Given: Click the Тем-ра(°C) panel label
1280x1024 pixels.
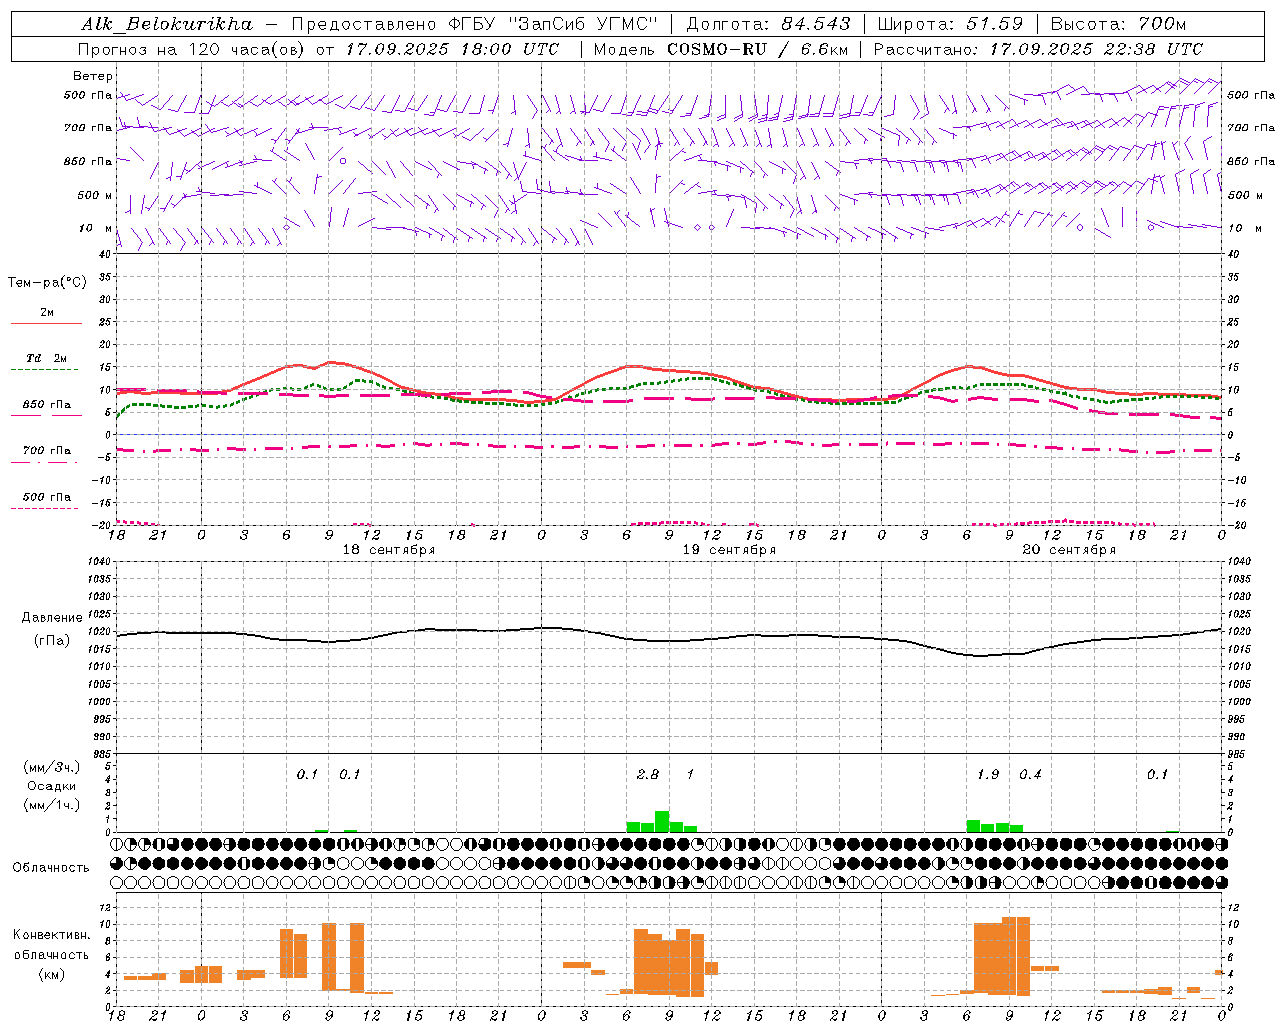Looking at the screenshot, I should click(x=47, y=282).
